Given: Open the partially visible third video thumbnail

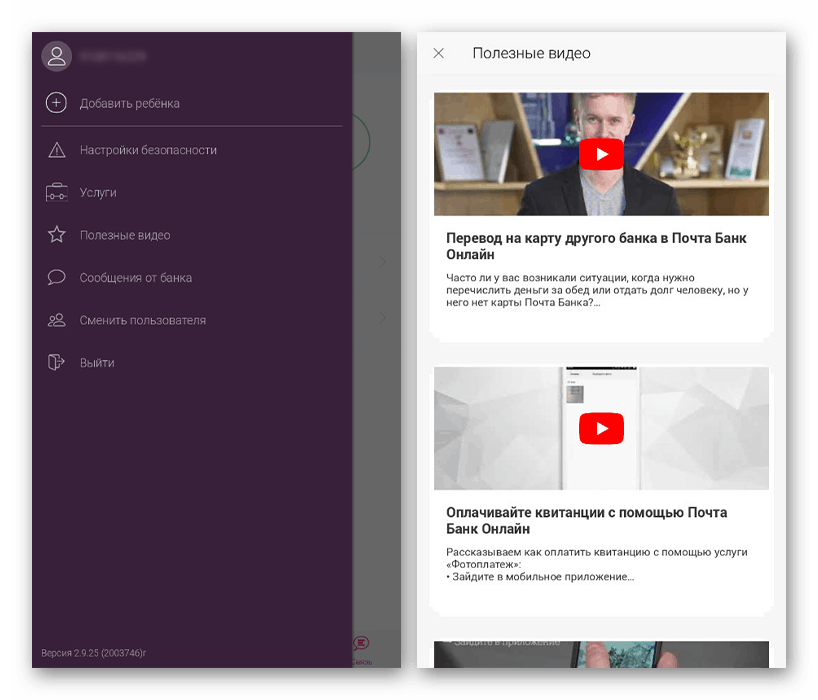Looking at the screenshot, I should click(x=602, y=654).
